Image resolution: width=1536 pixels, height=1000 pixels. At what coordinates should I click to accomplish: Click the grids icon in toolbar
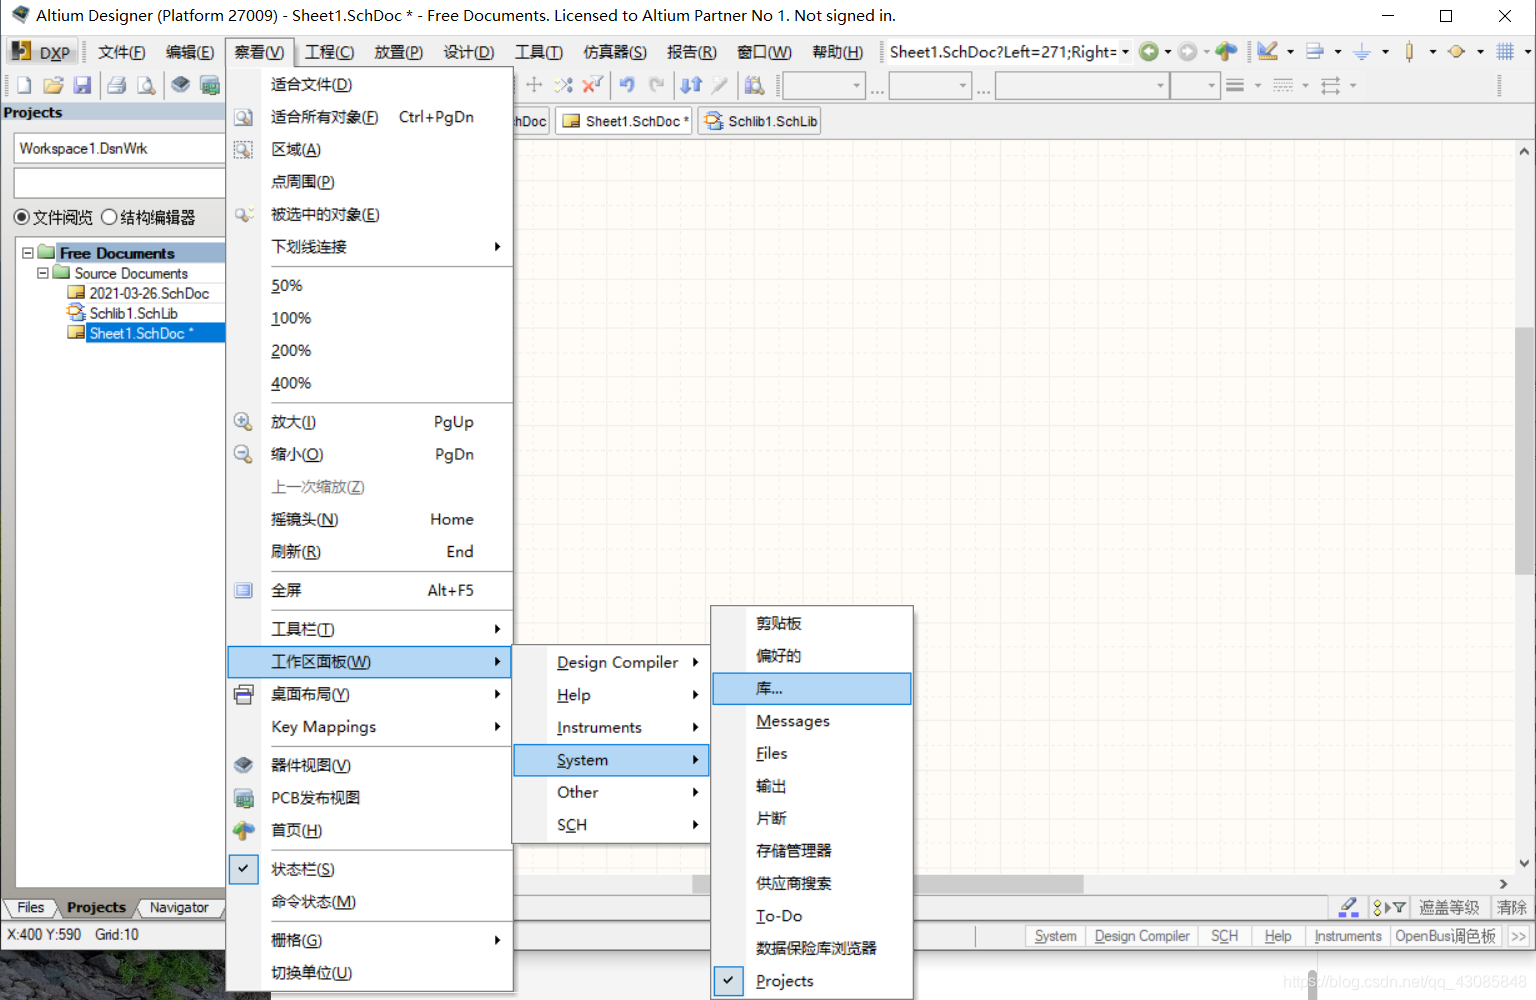coord(1505,52)
